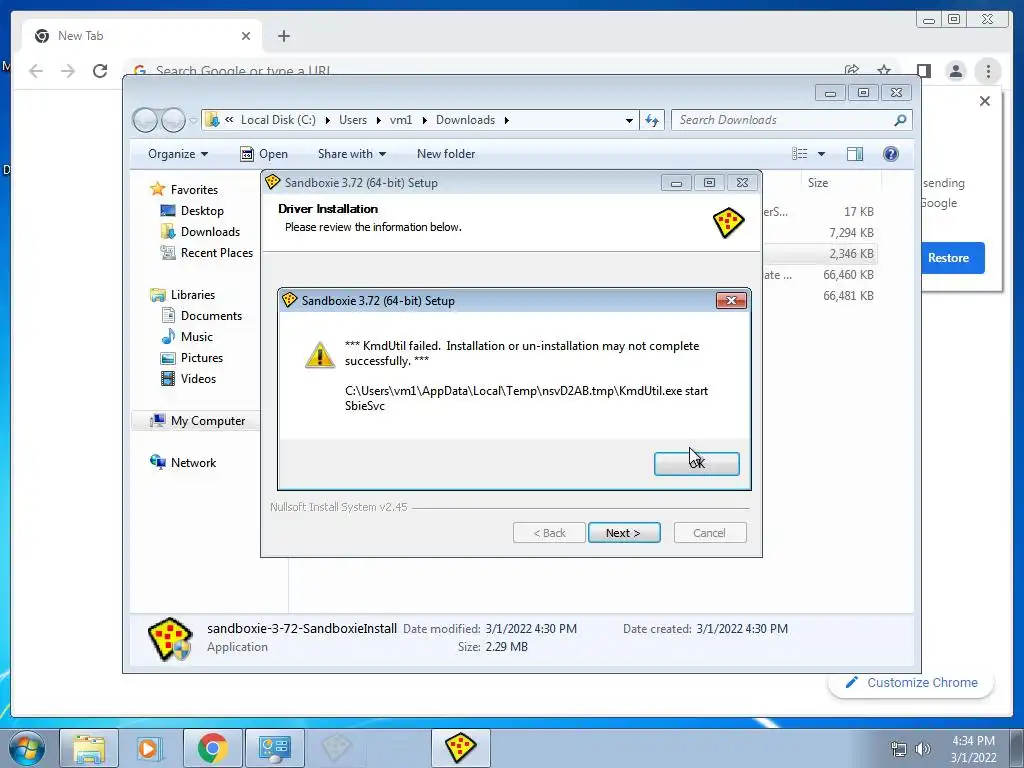The width and height of the screenshot is (1024, 768).
Task: Toggle the preview pane icon
Action: click(x=854, y=154)
